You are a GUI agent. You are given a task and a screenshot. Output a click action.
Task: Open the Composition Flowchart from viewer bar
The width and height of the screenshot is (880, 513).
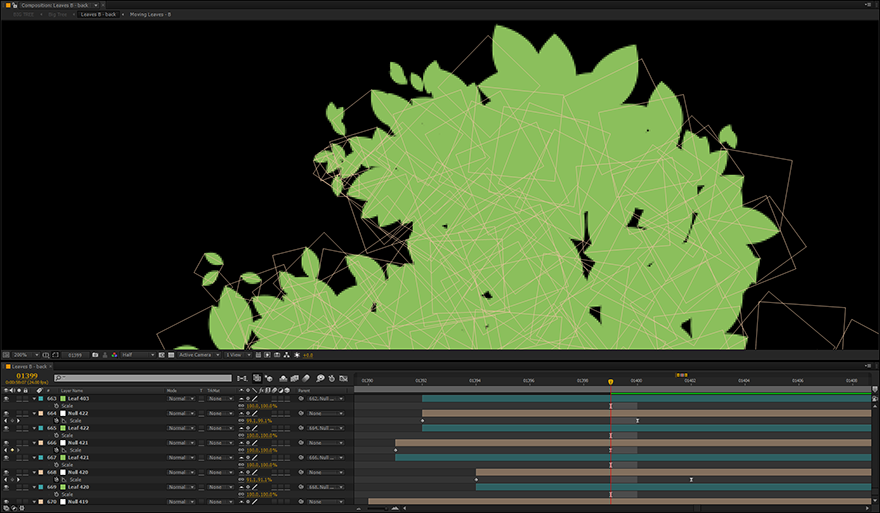(x=287, y=355)
